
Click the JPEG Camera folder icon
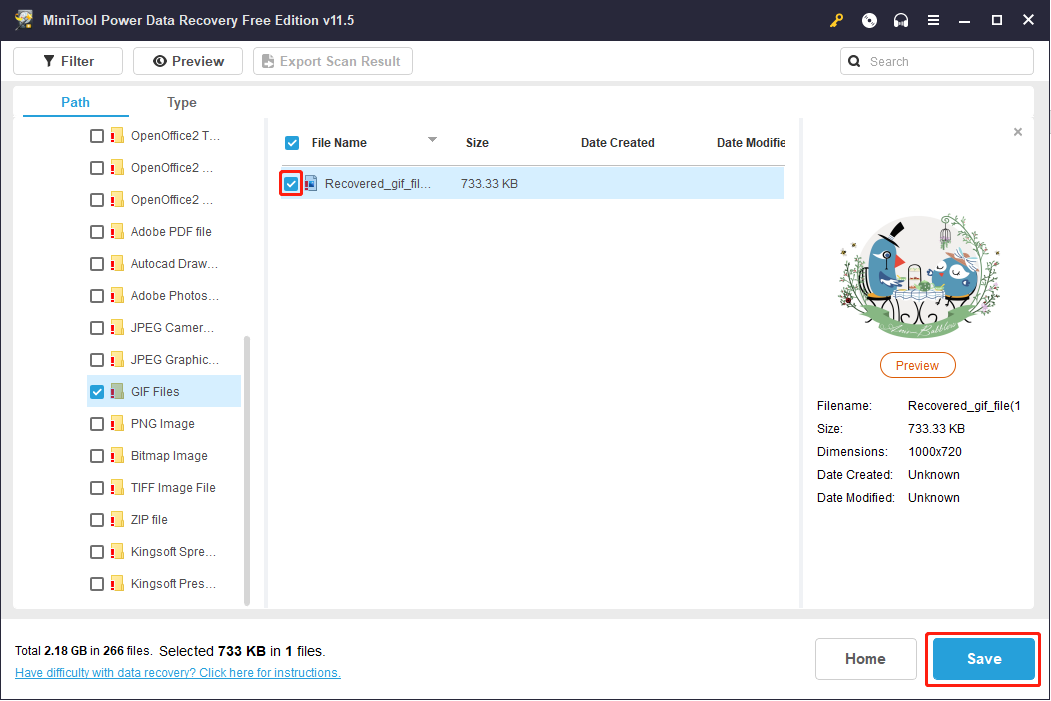(x=117, y=328)
